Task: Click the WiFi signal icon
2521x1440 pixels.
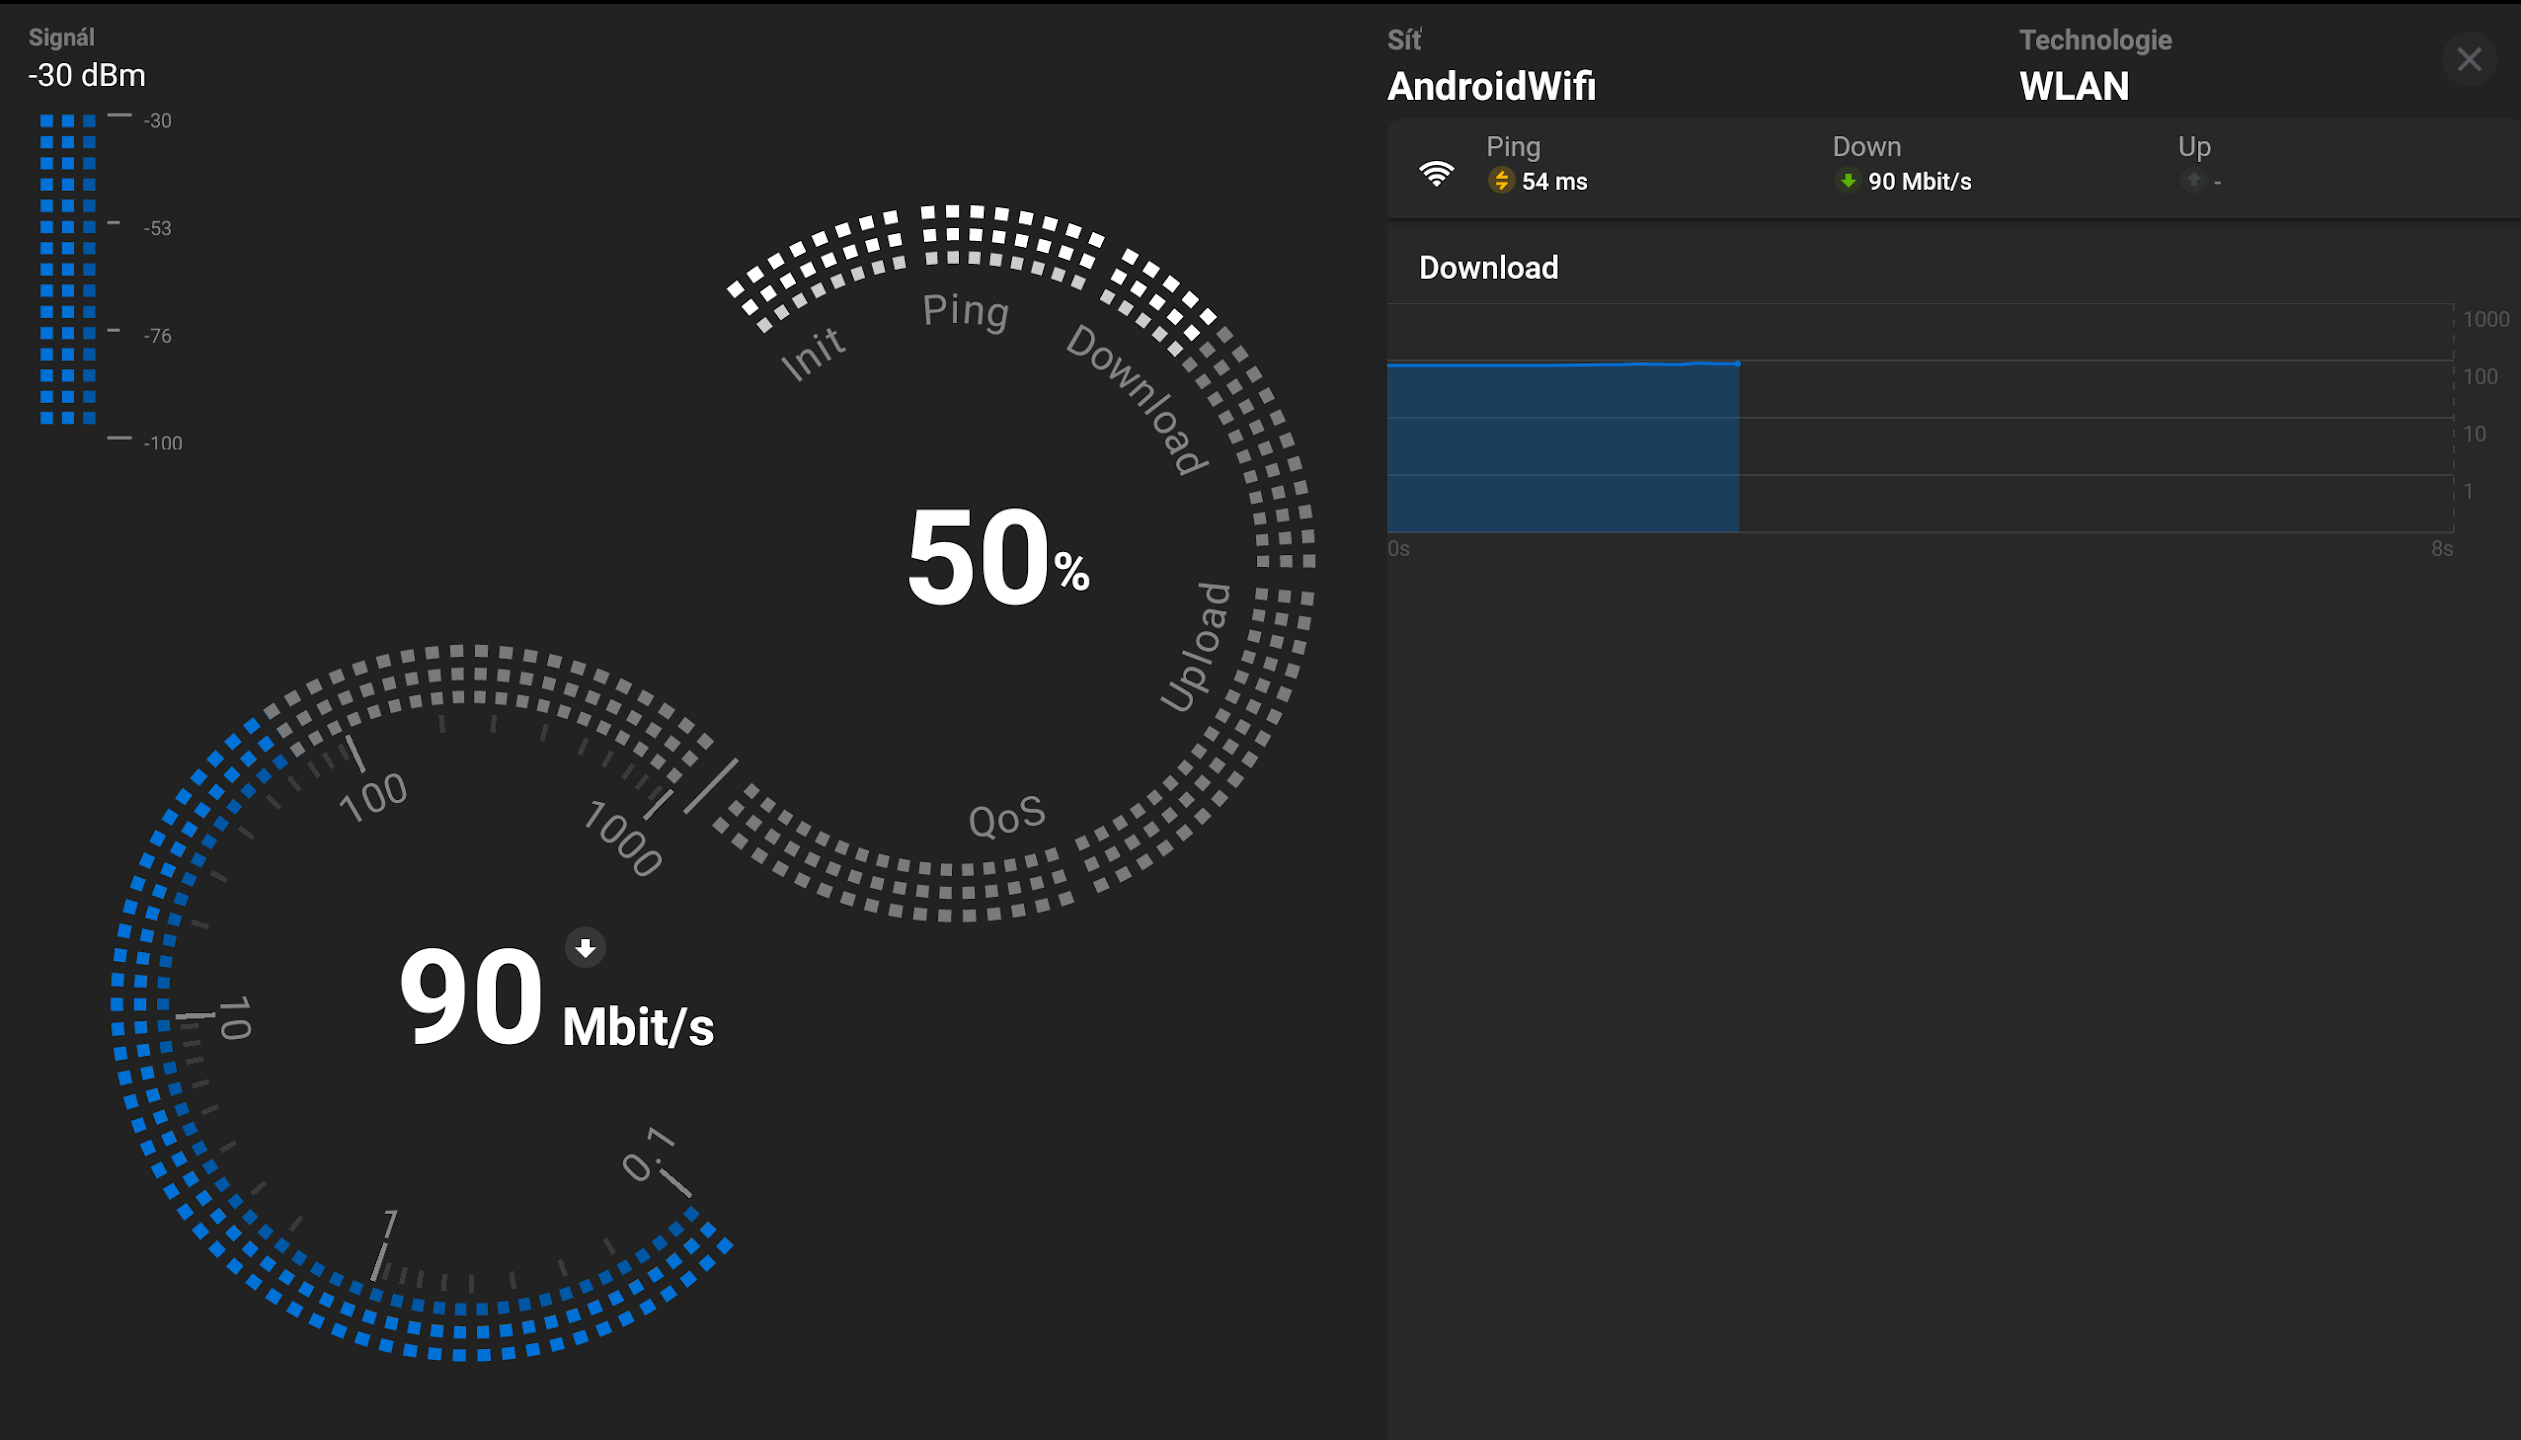Action: tap(1436, 174)
